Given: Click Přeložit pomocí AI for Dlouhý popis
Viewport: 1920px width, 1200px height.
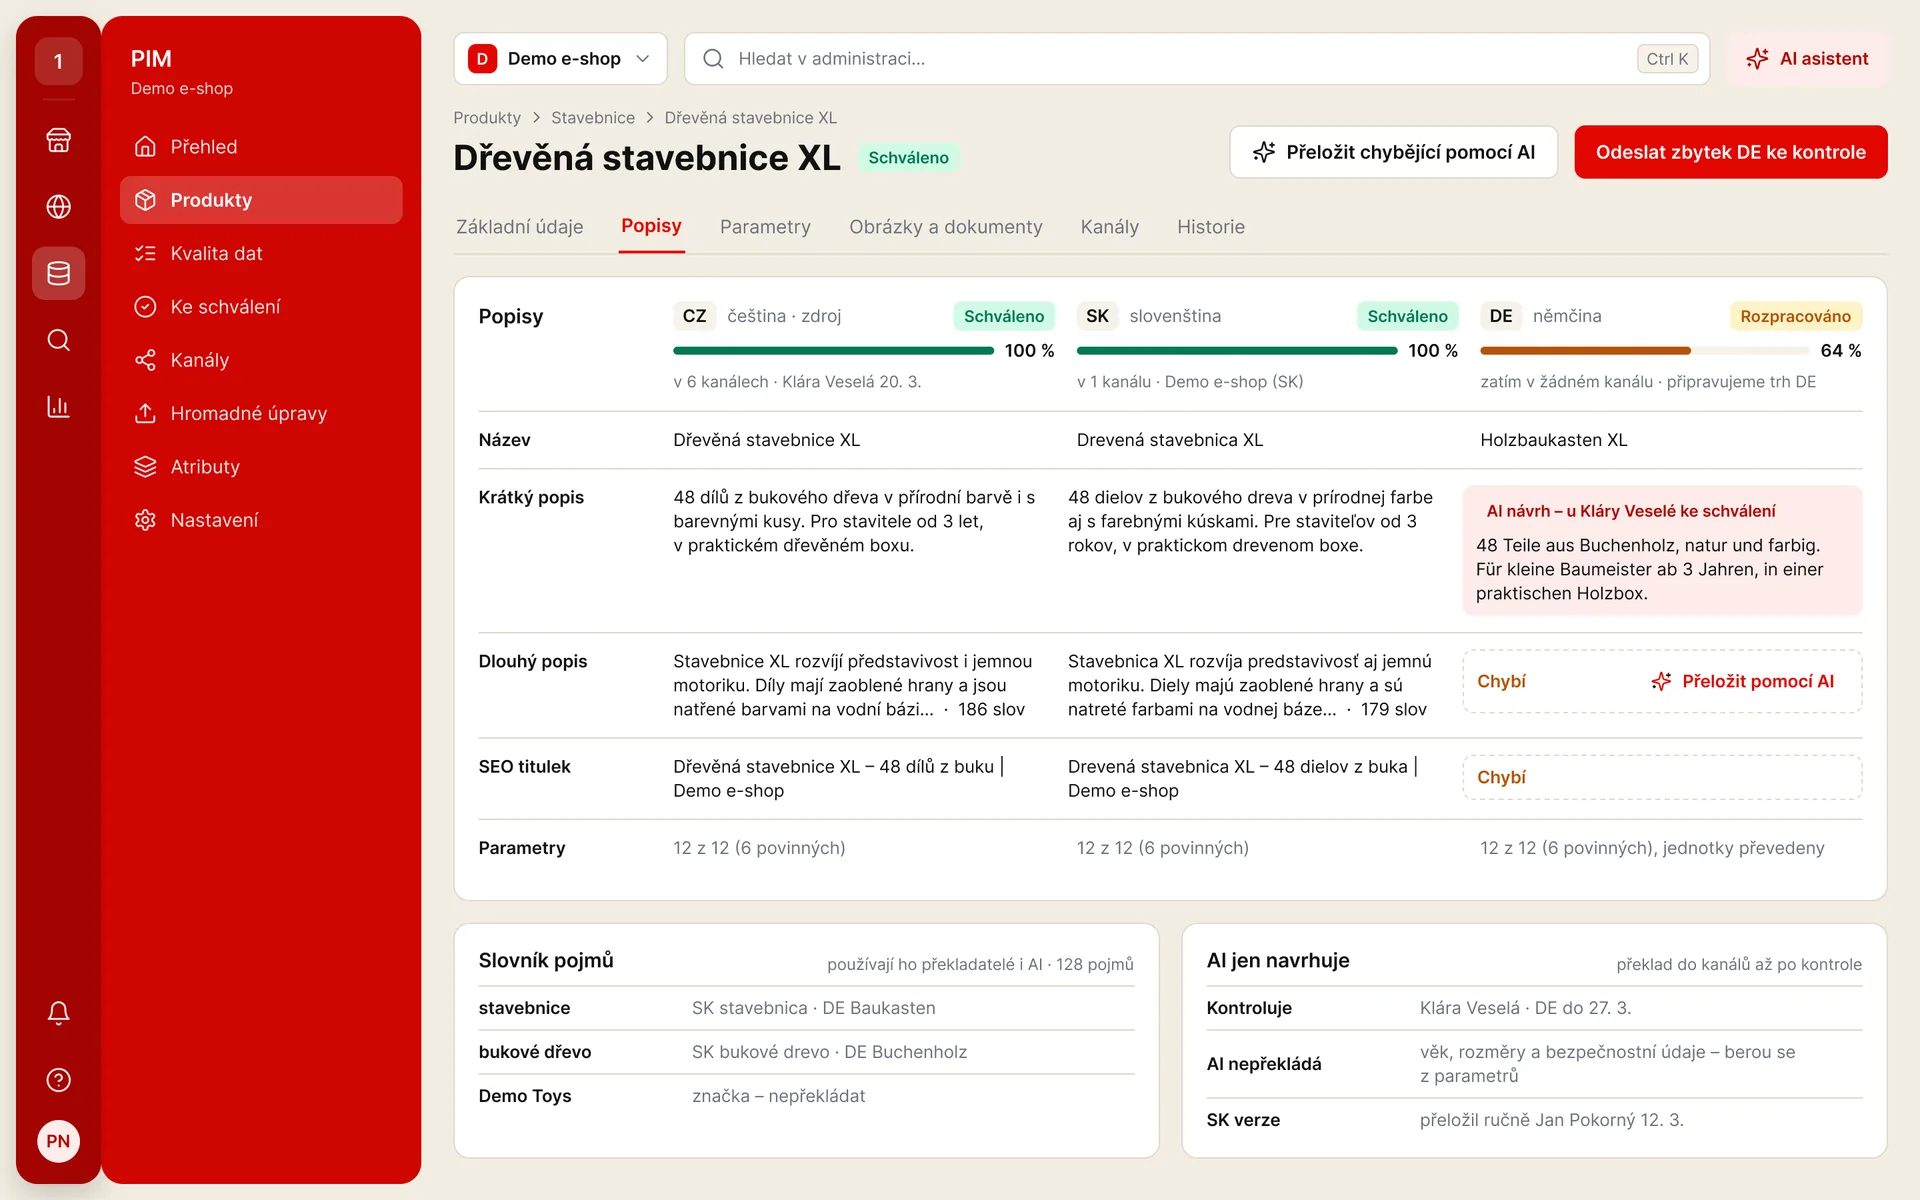Looking at the screenshot, I should [x=1742, y=682].
